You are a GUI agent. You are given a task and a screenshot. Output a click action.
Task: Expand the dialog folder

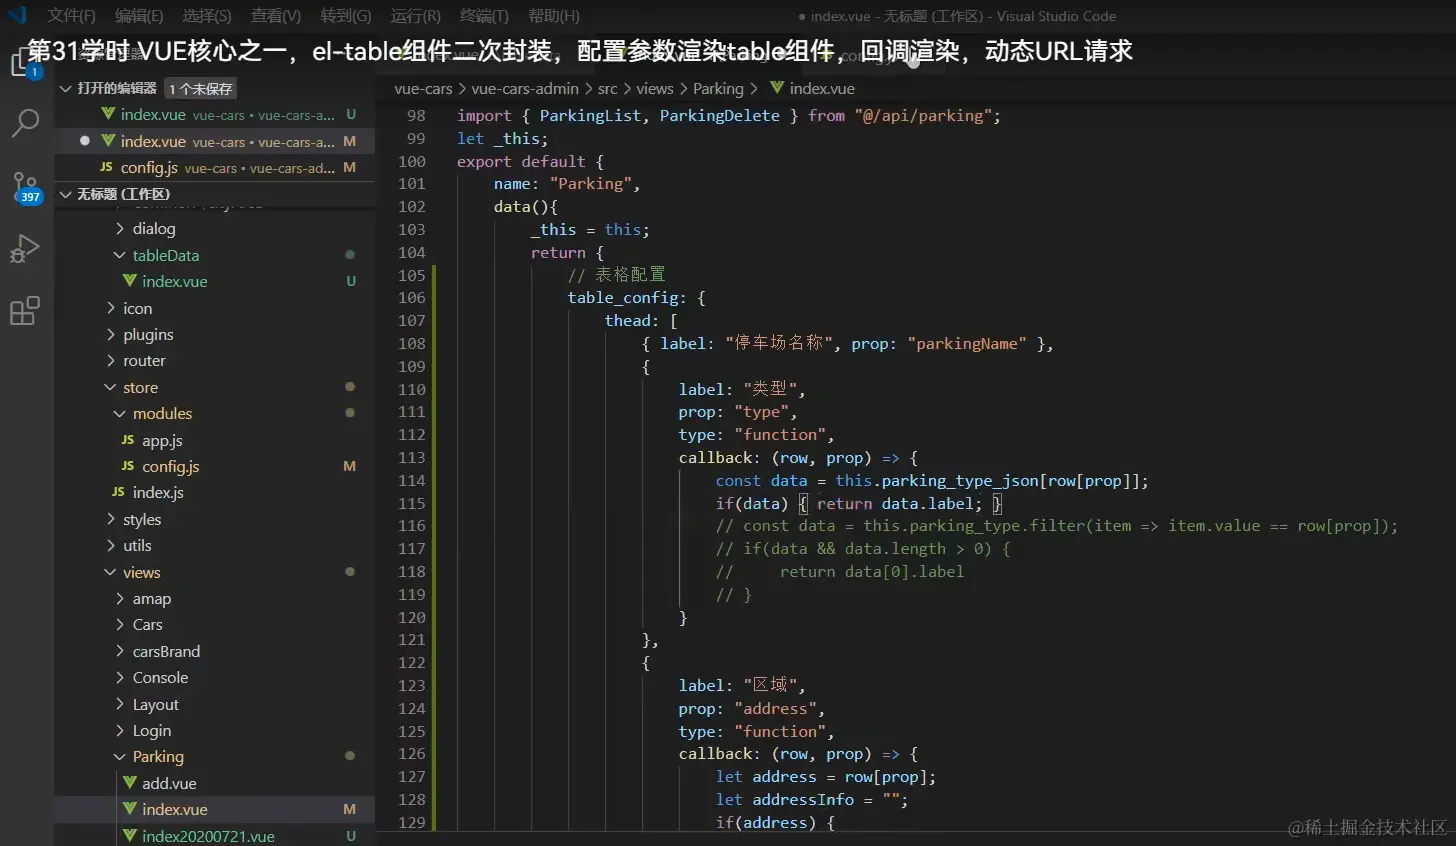(120, 229)
